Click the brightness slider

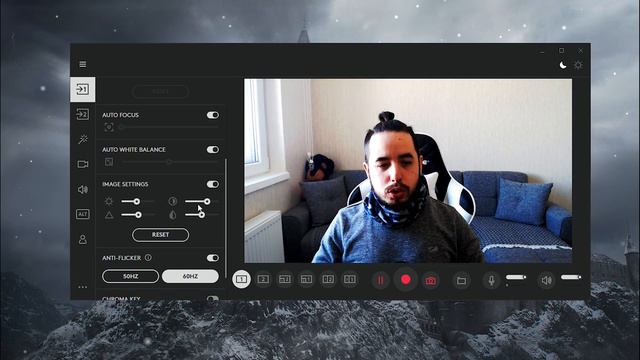138,202
